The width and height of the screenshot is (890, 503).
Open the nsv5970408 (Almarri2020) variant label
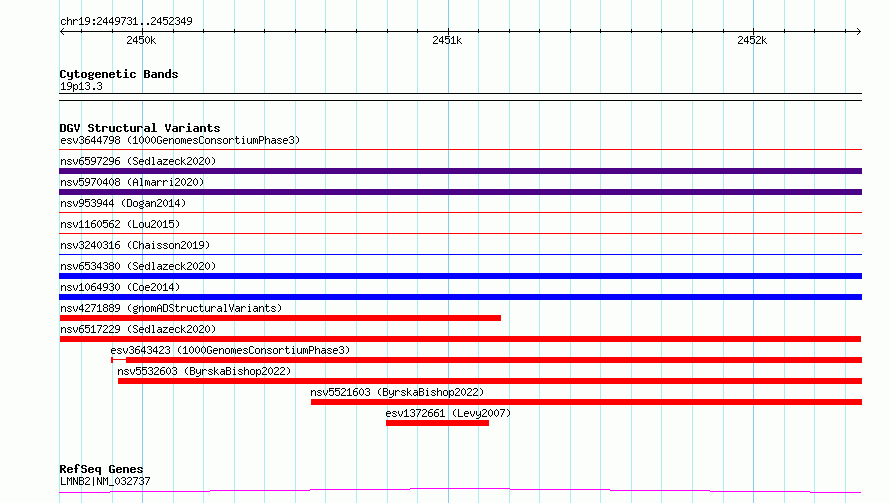132,182
